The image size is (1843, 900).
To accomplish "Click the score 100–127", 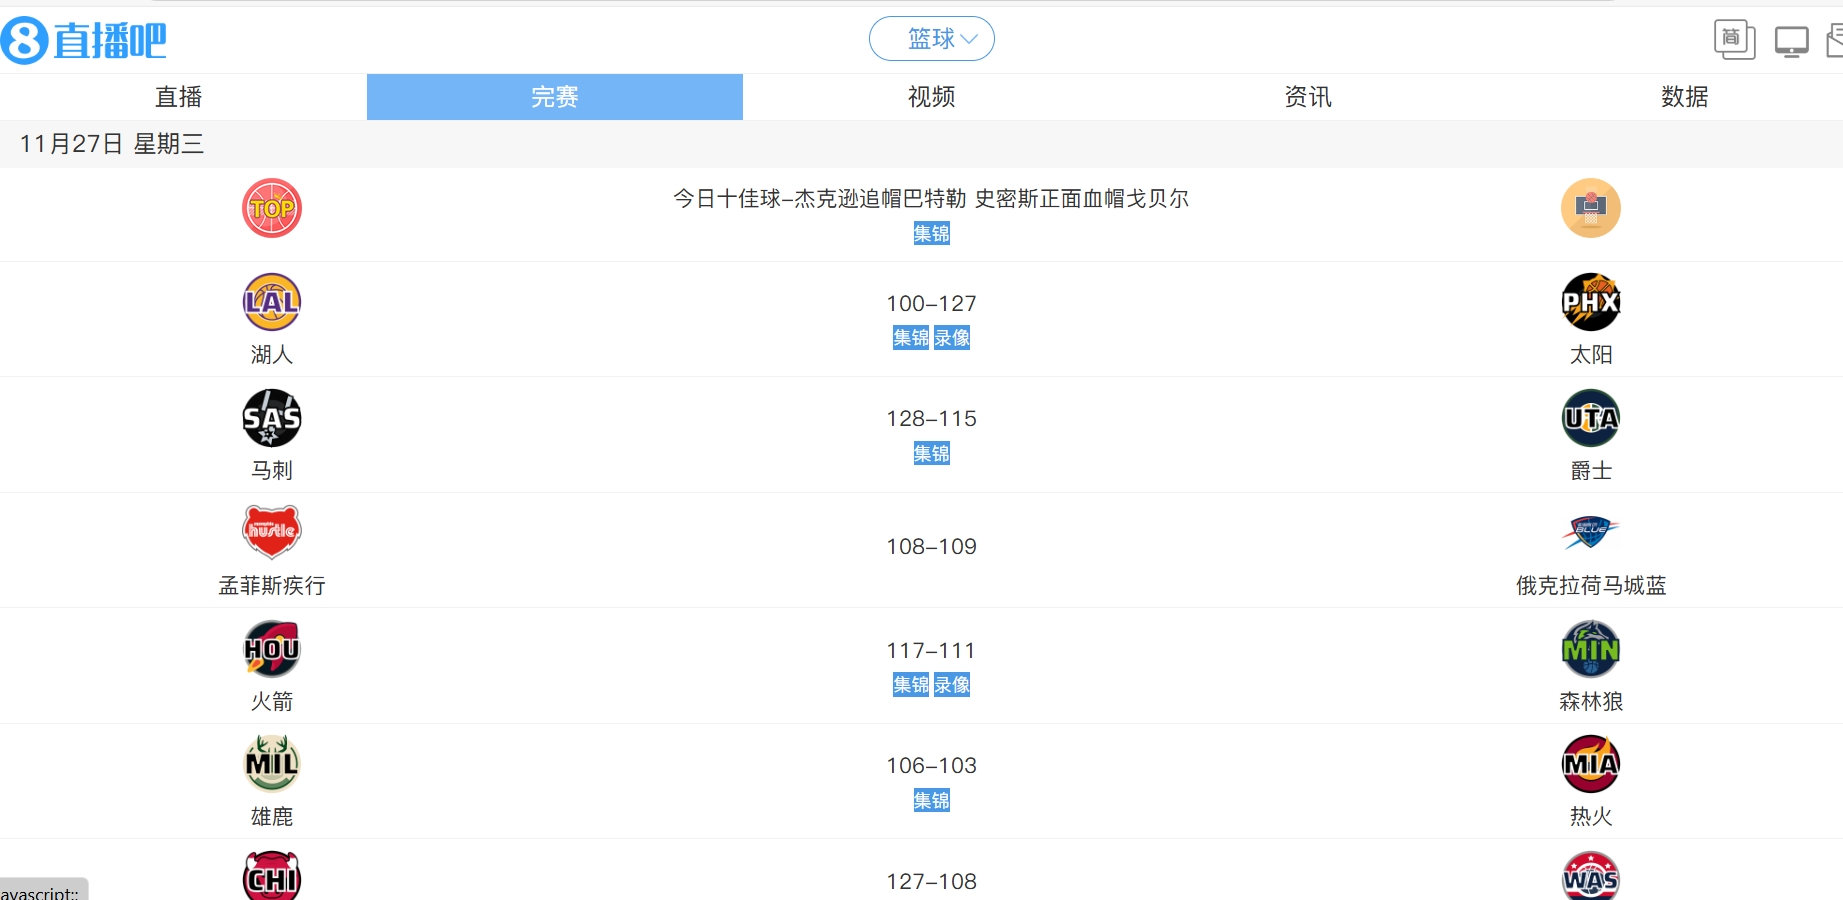I will [x=931, y=303].
